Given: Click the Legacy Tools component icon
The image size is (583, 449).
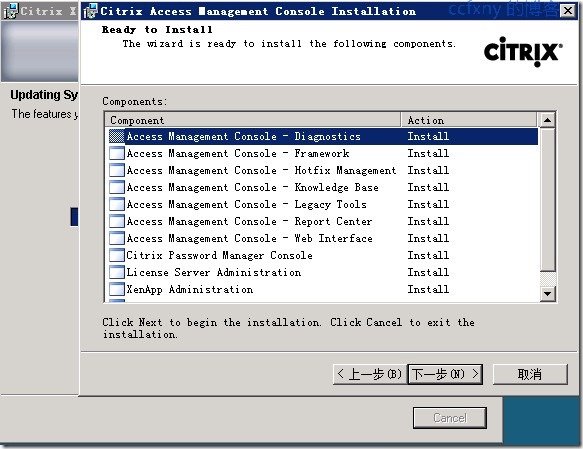Looking at the screenshot, I should pos(117,204).
